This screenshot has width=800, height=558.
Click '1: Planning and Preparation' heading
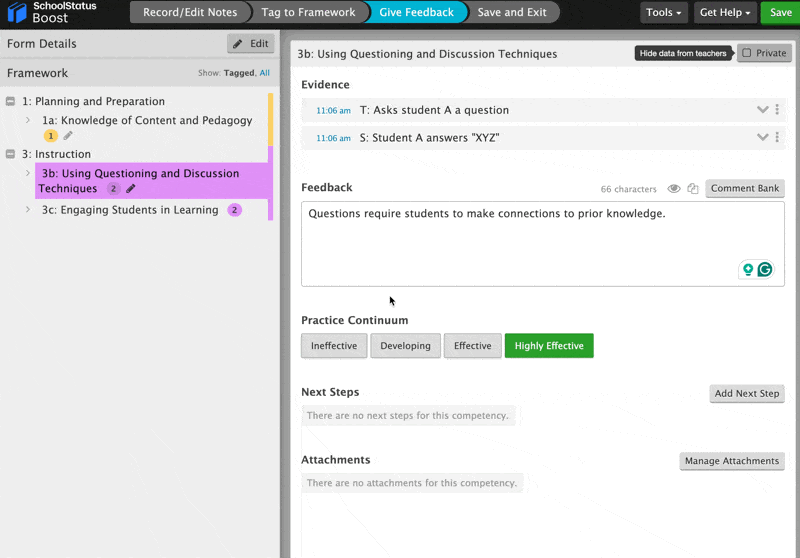click(93, 102)
